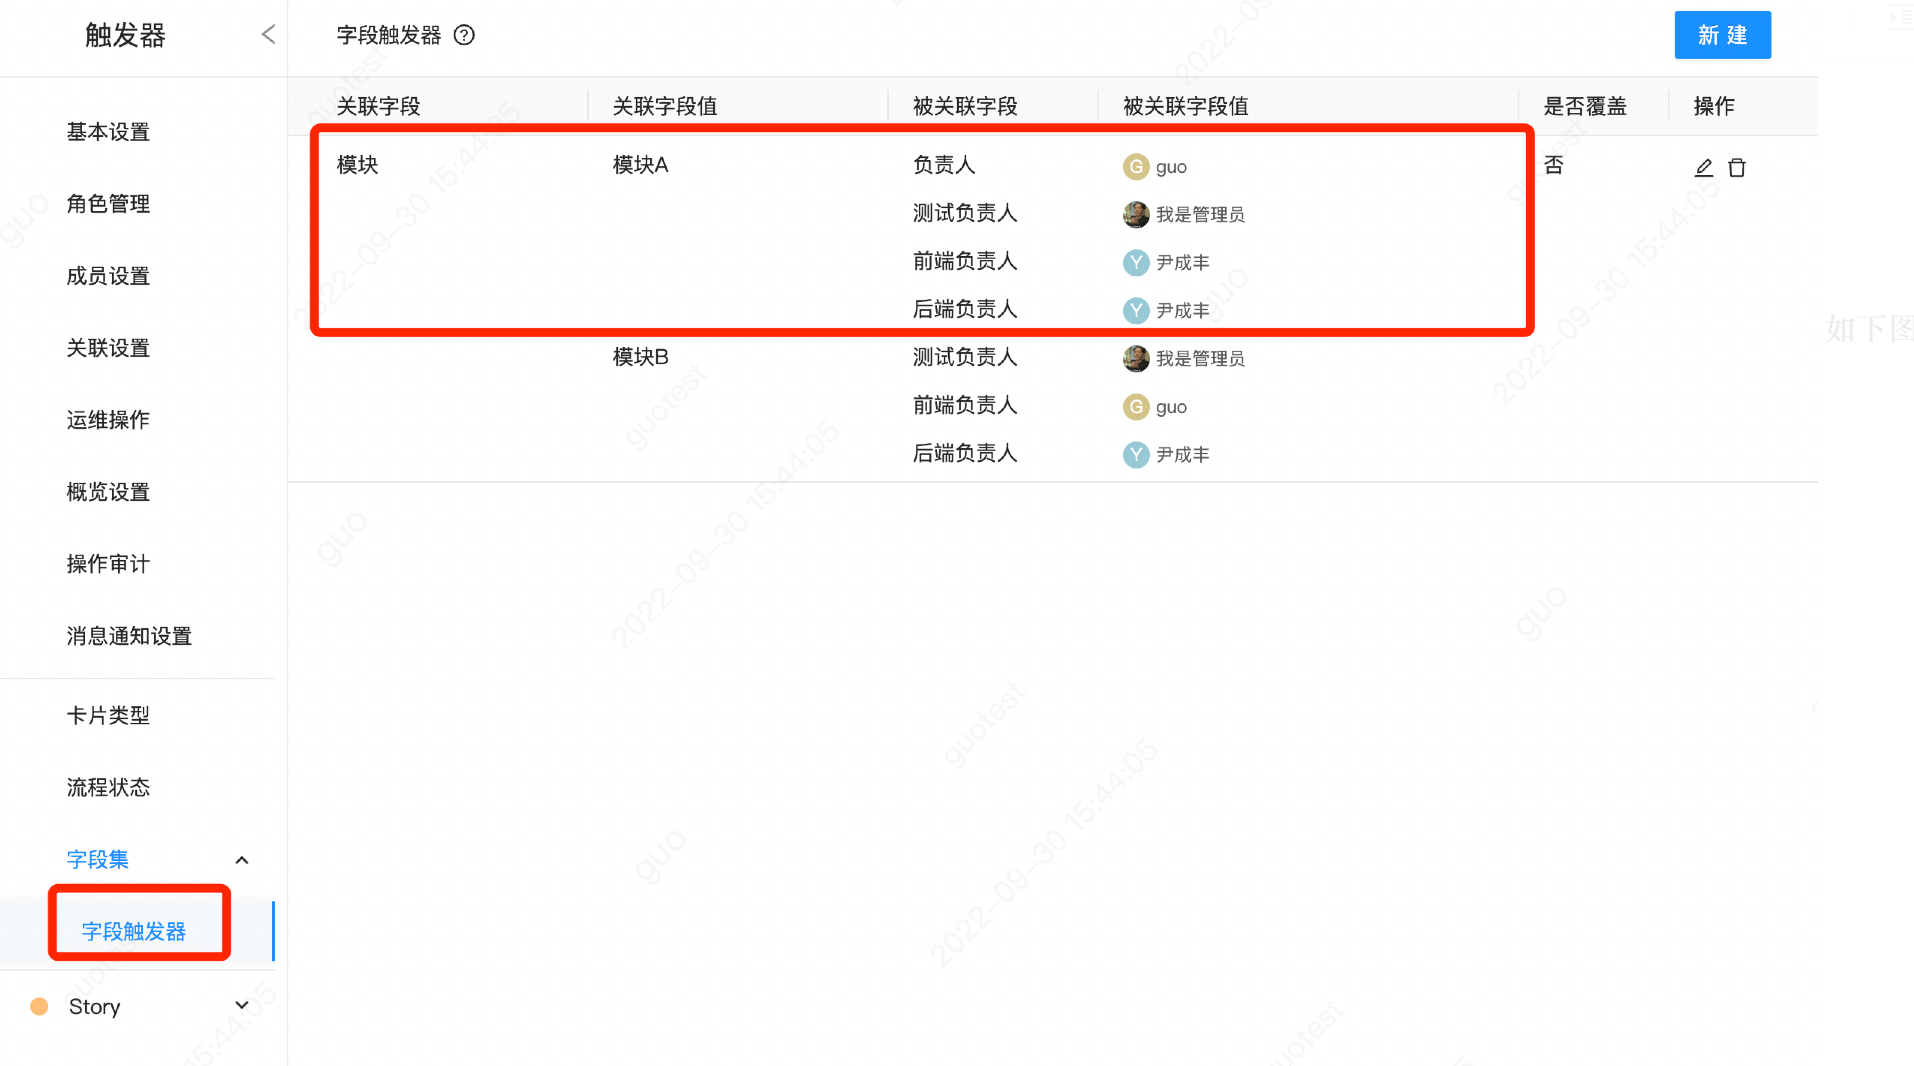The height and width of the screenshot is (1066, 1914).
Task: Click guo avatar in 模块B 前端负责人 row
Action: (x=1136, y=407)
